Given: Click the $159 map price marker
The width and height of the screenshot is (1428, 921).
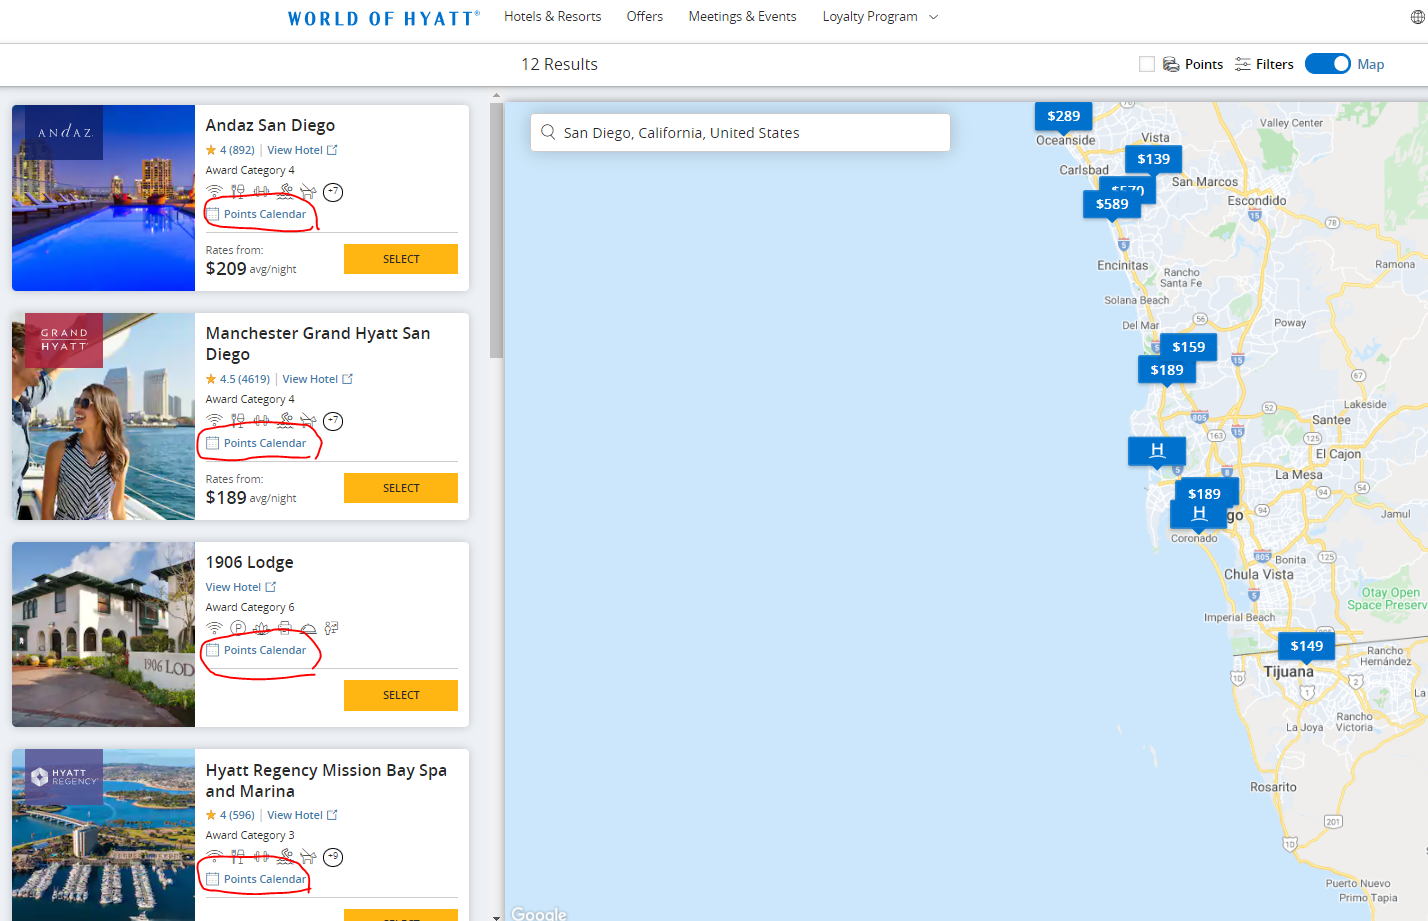Looking at the screenshot, I should pyautogui.click(x=1188, y=347).
